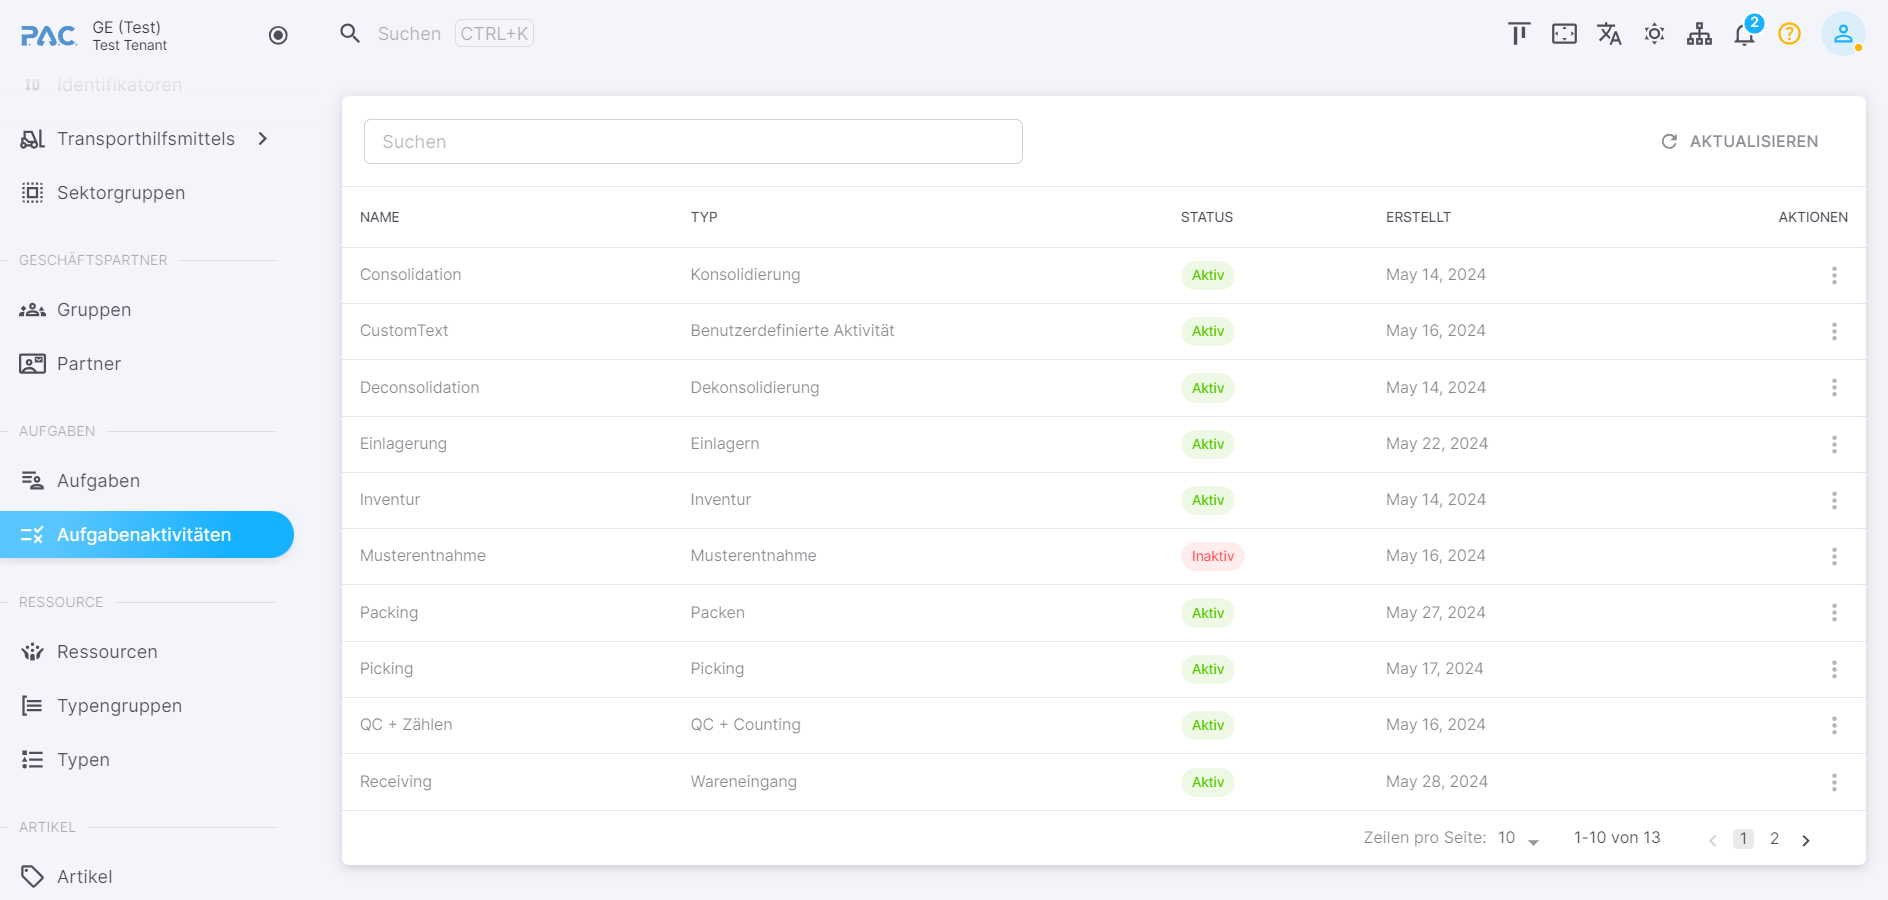Open actions menu for the Inventur row

click(x=1834, y=500)
